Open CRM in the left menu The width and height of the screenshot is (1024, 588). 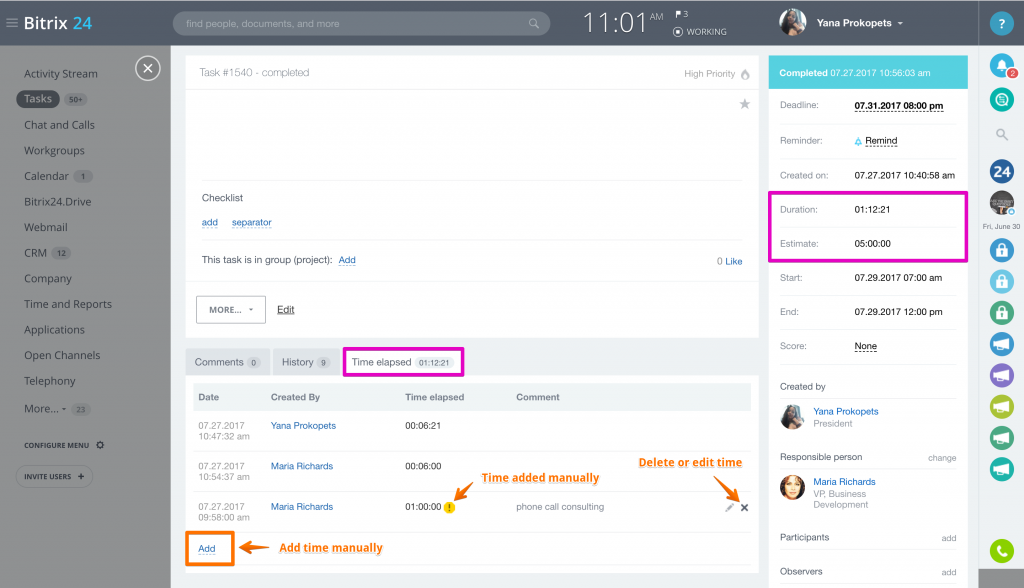(35, 253)
